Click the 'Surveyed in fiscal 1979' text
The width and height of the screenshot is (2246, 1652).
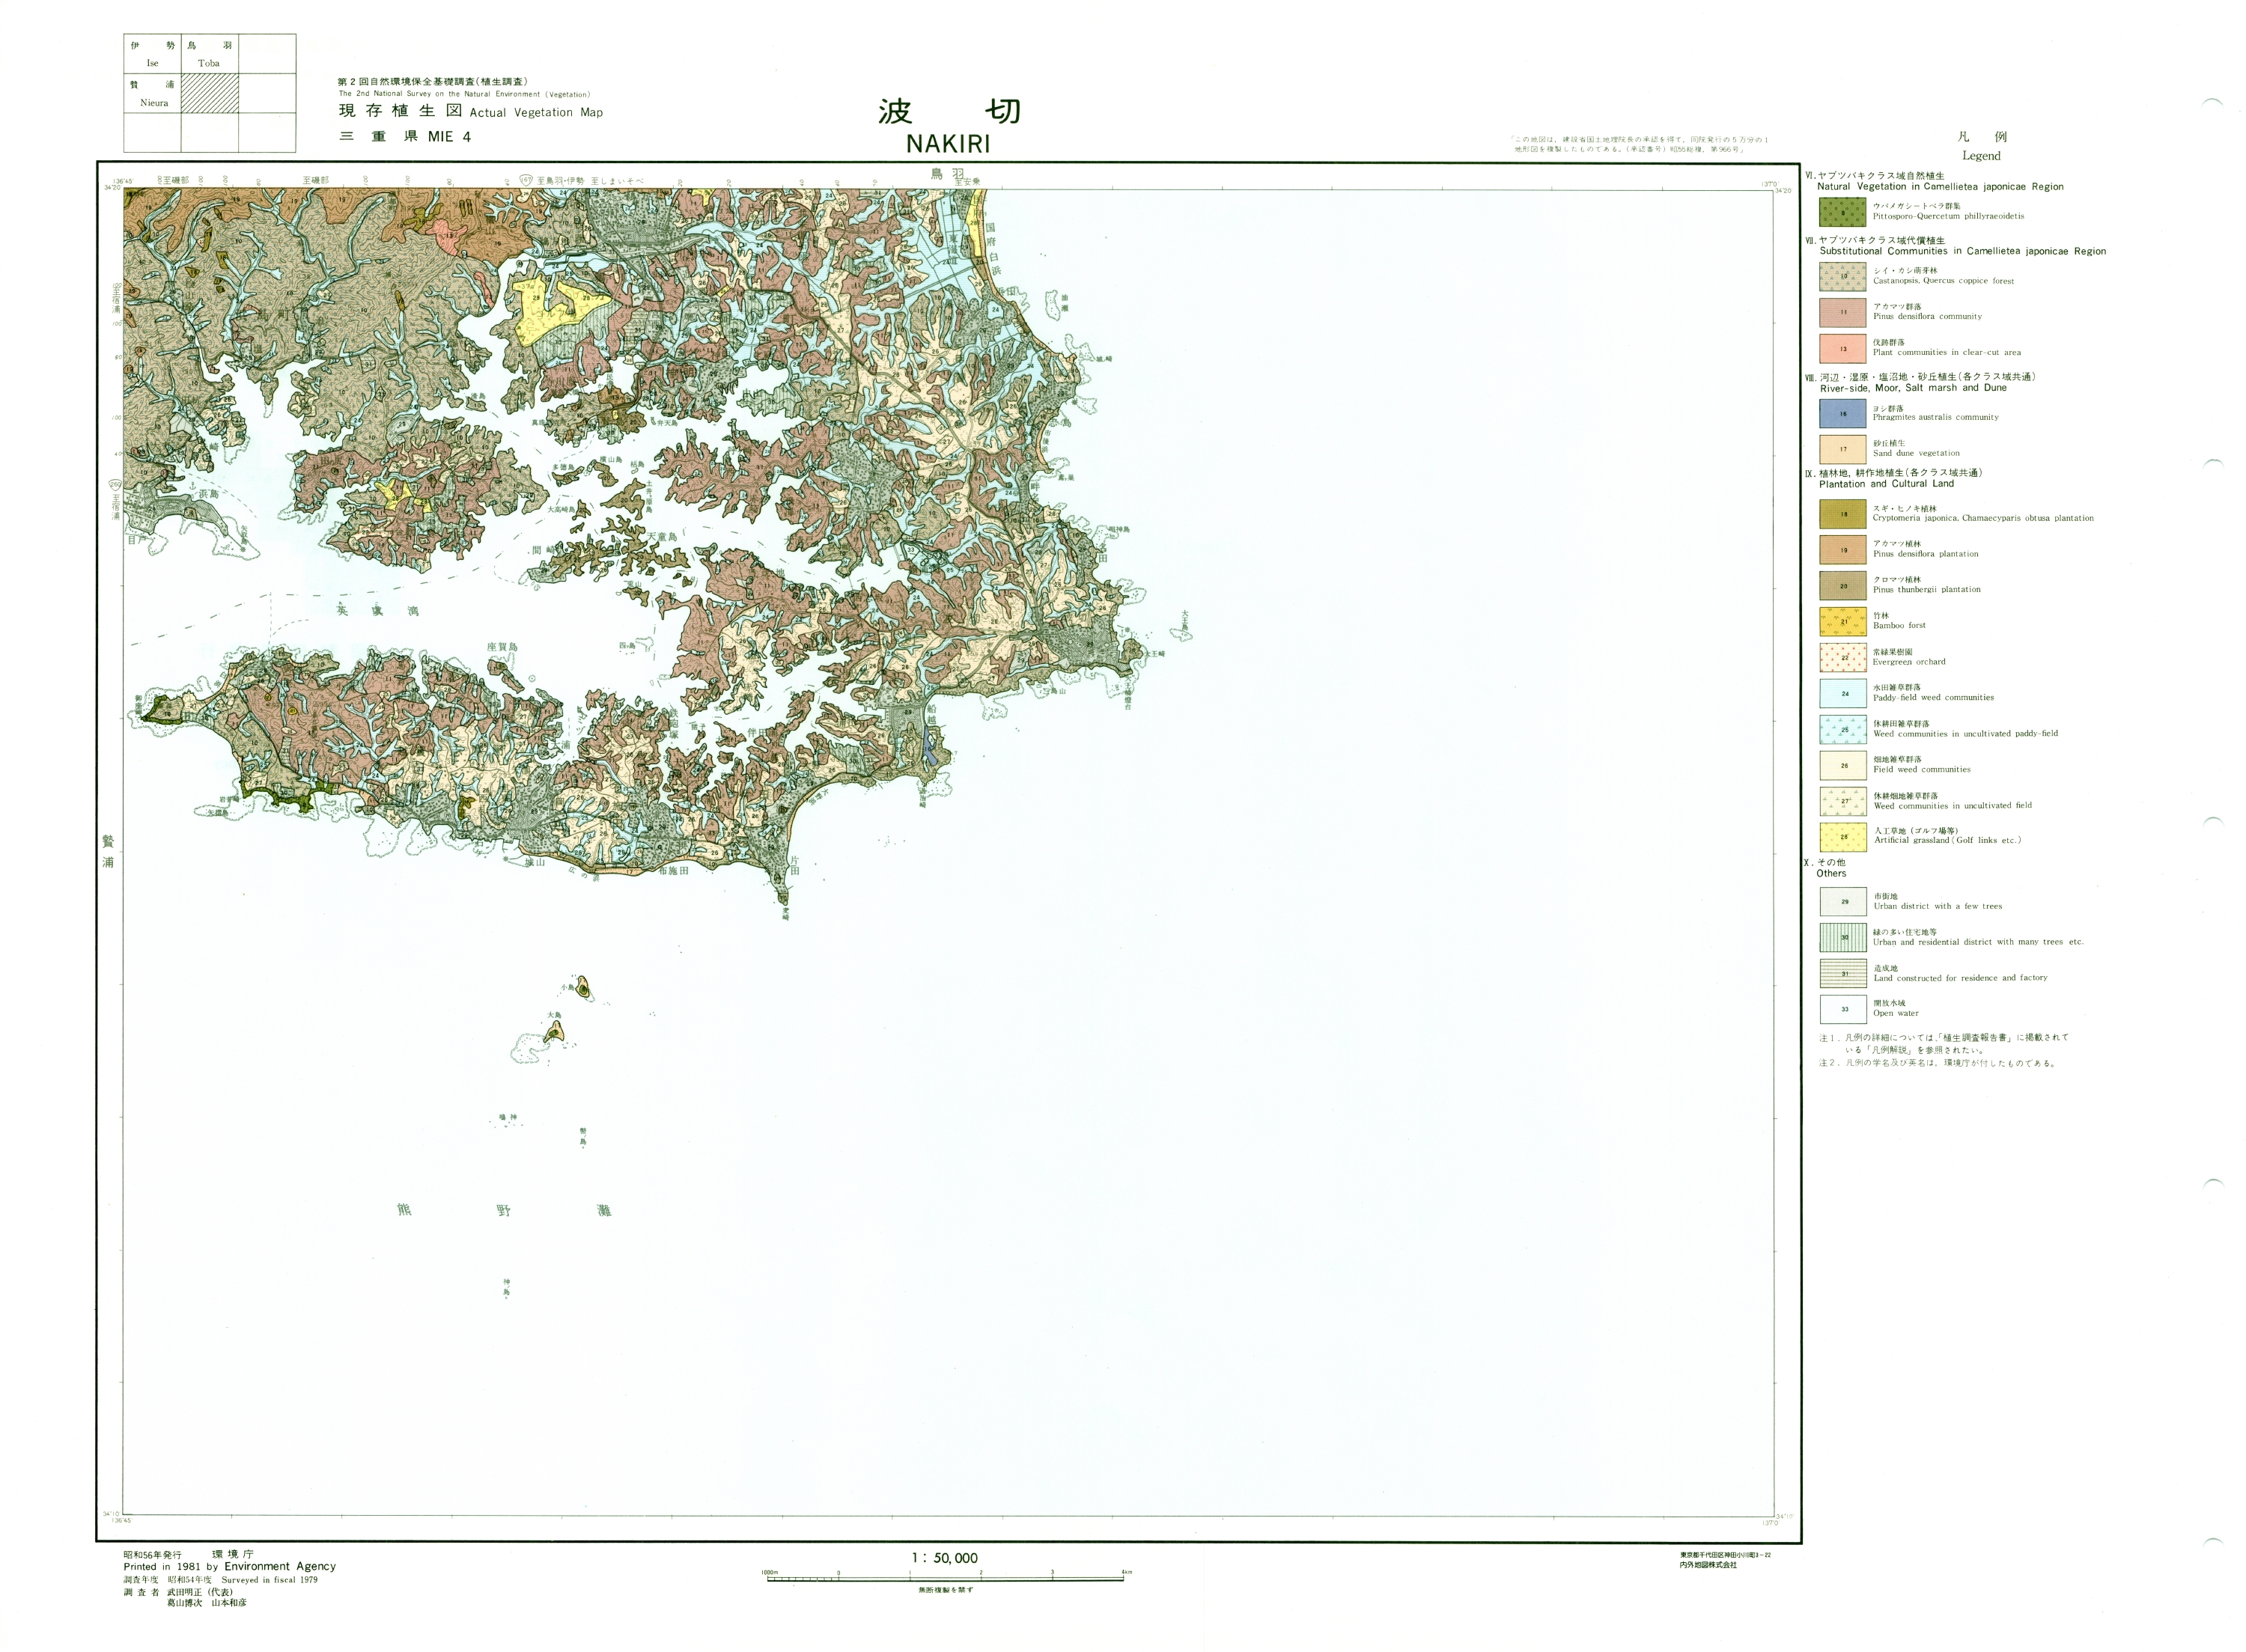point(269,1580)
